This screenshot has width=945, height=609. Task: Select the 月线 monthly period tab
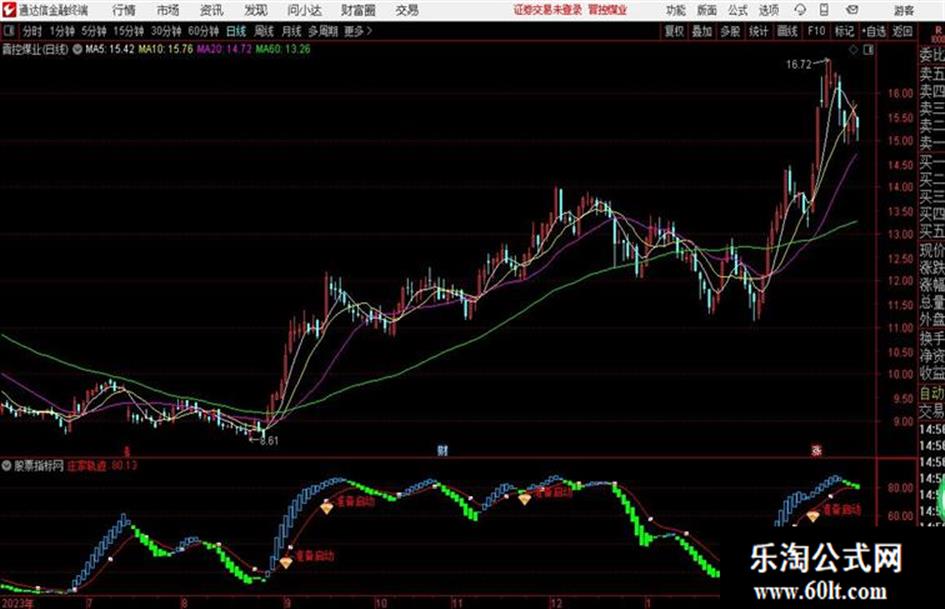click(x=292, y=31)
